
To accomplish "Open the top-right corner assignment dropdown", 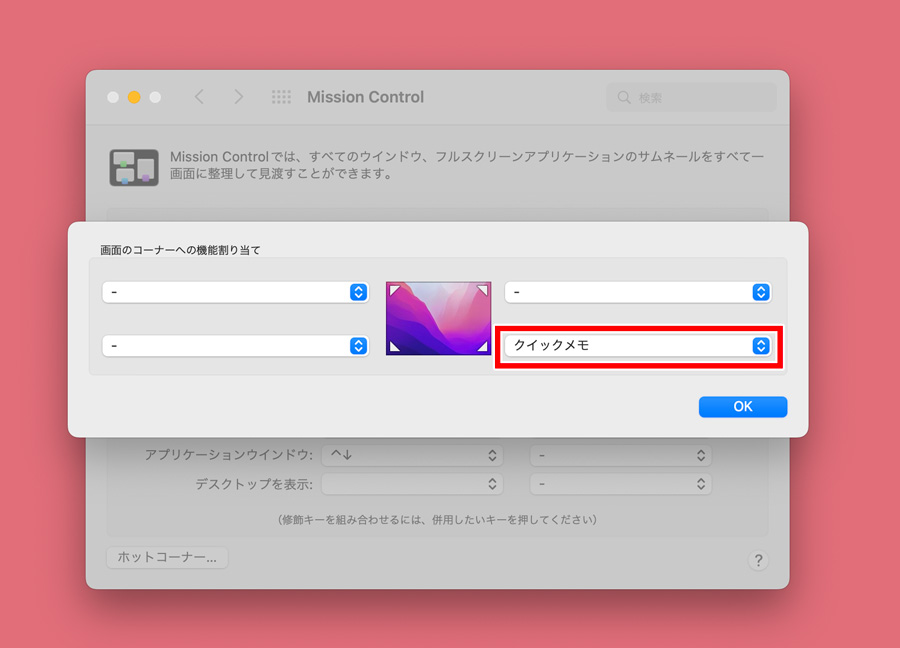I will pyautogui.click(x=638, y=292).
